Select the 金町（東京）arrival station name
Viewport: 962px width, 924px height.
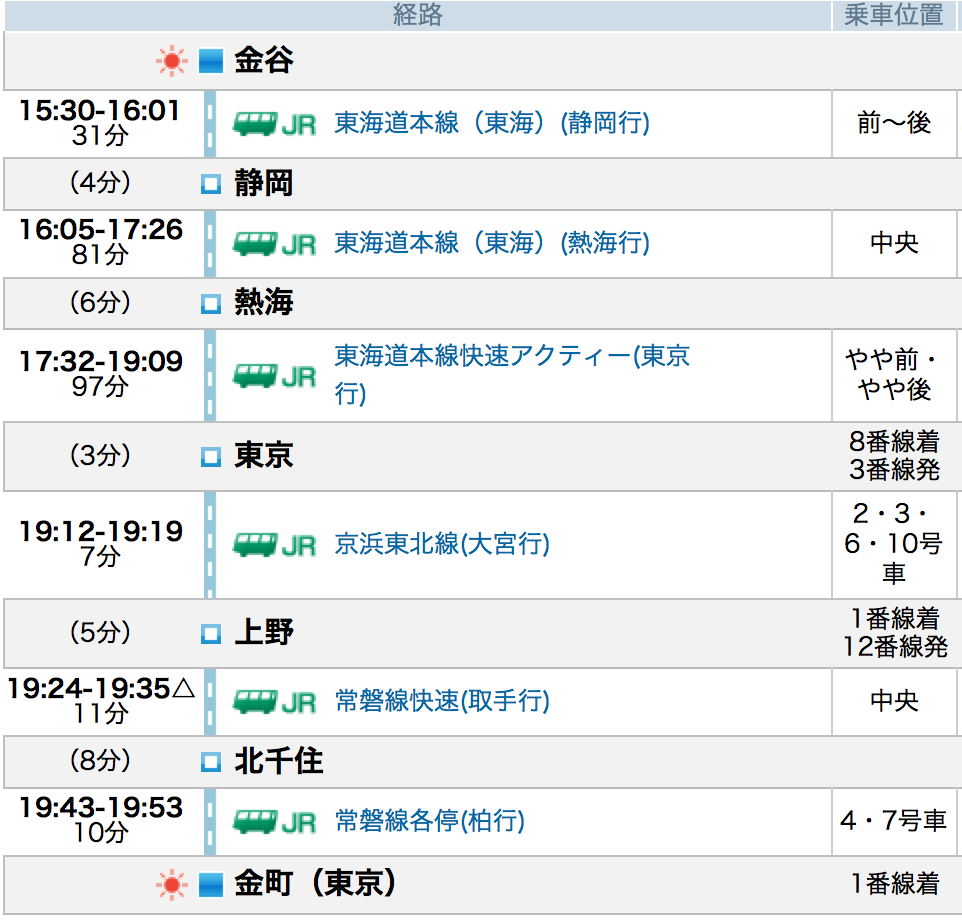coord(315,884)
